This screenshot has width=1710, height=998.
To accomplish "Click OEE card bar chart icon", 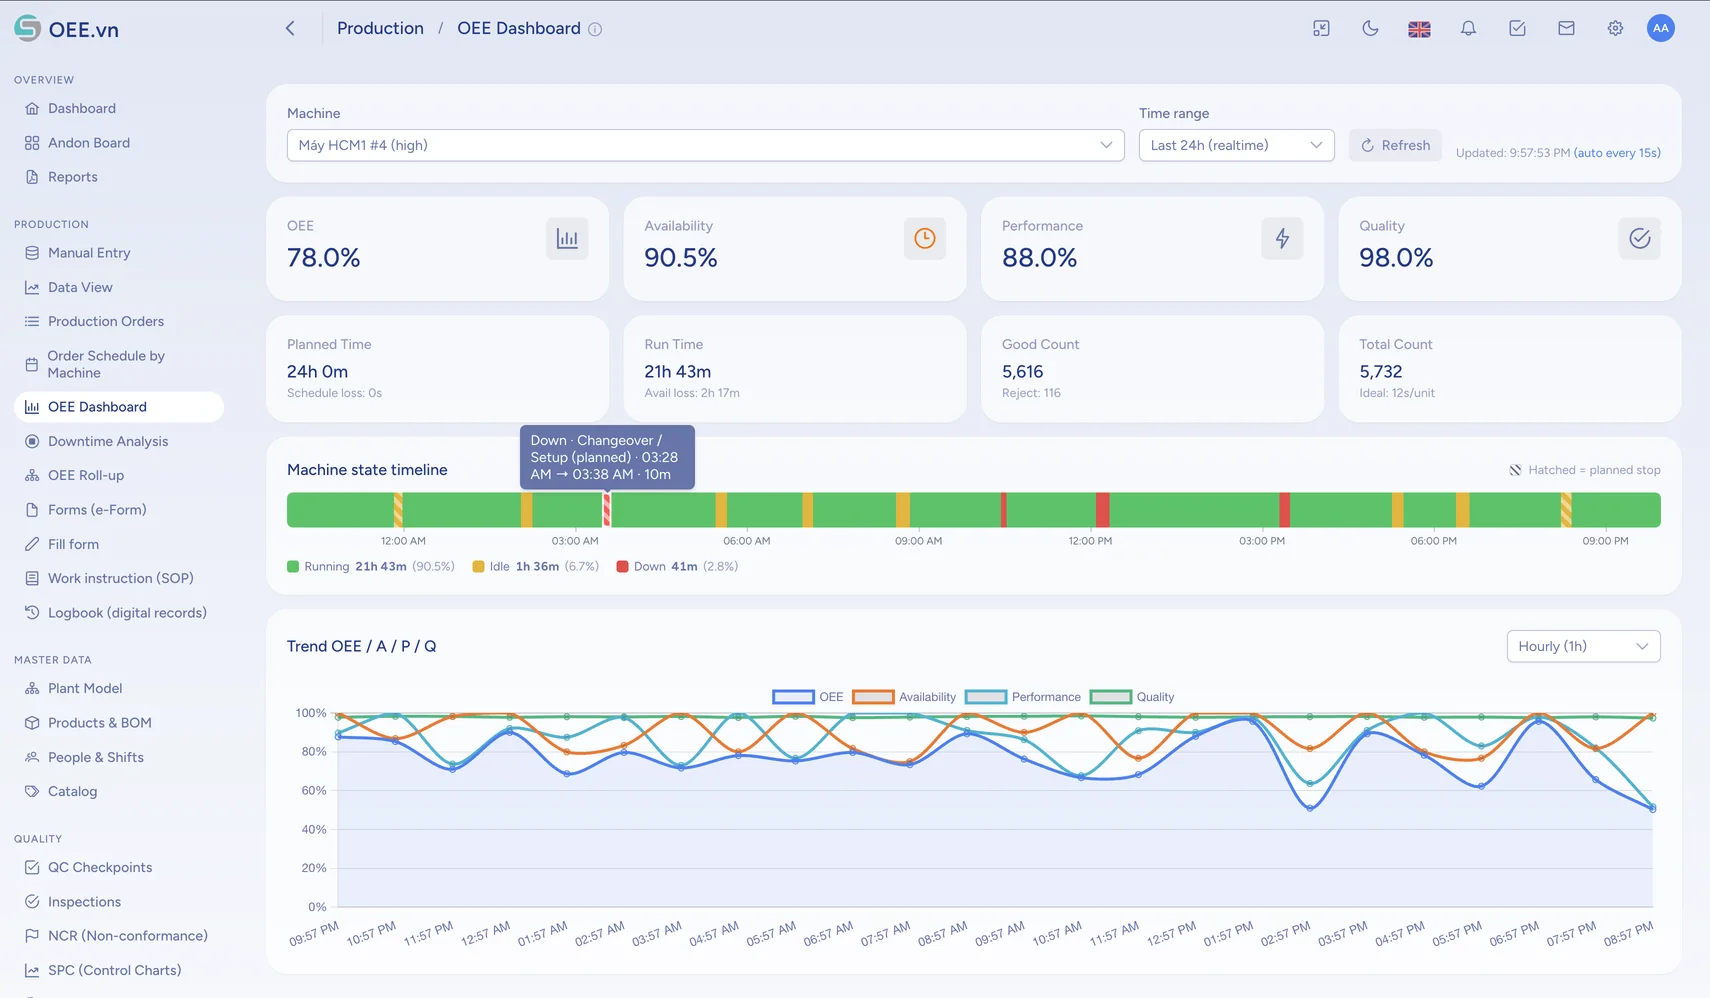I will (x=567, y=238).
